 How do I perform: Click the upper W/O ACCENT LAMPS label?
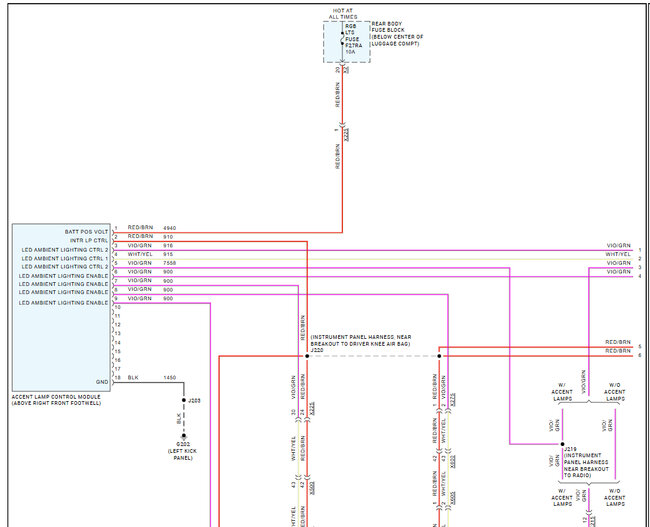612,393
